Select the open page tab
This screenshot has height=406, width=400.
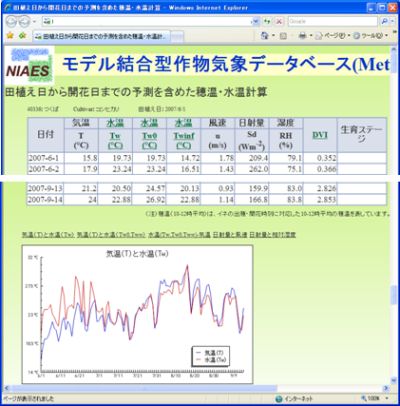point(102,36)
